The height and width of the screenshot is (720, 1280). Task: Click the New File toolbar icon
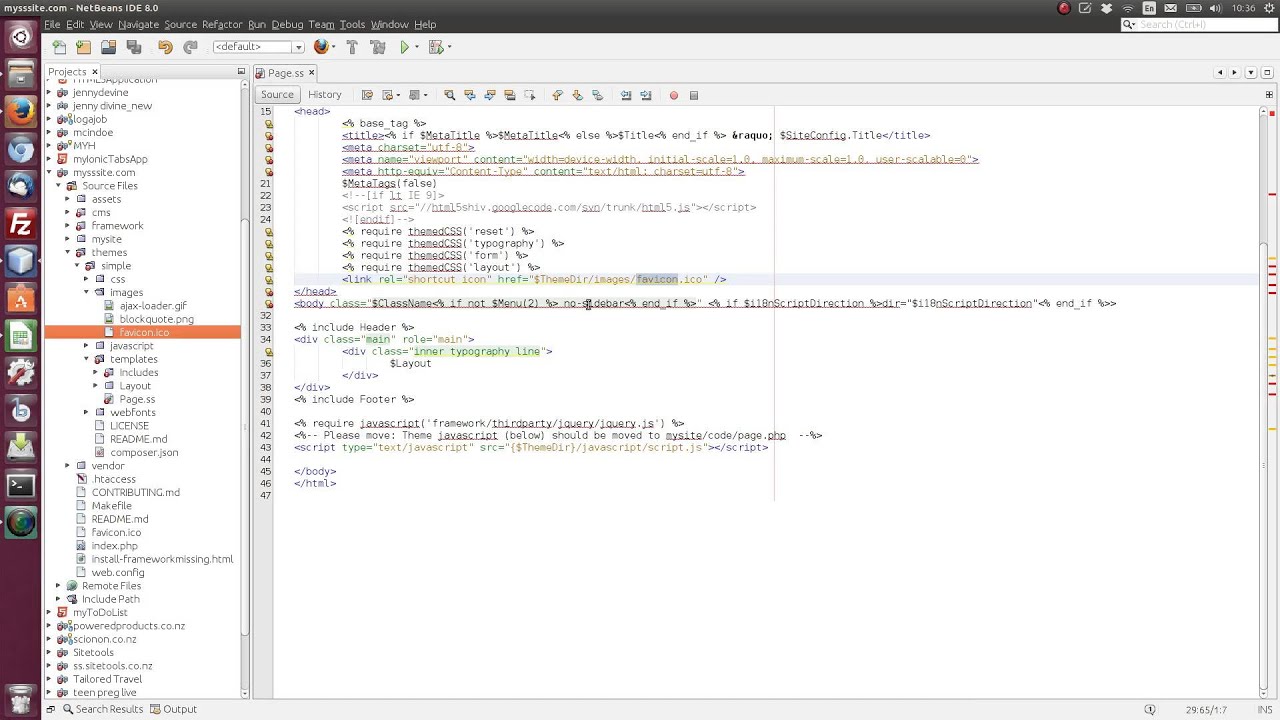coord(59,47)
